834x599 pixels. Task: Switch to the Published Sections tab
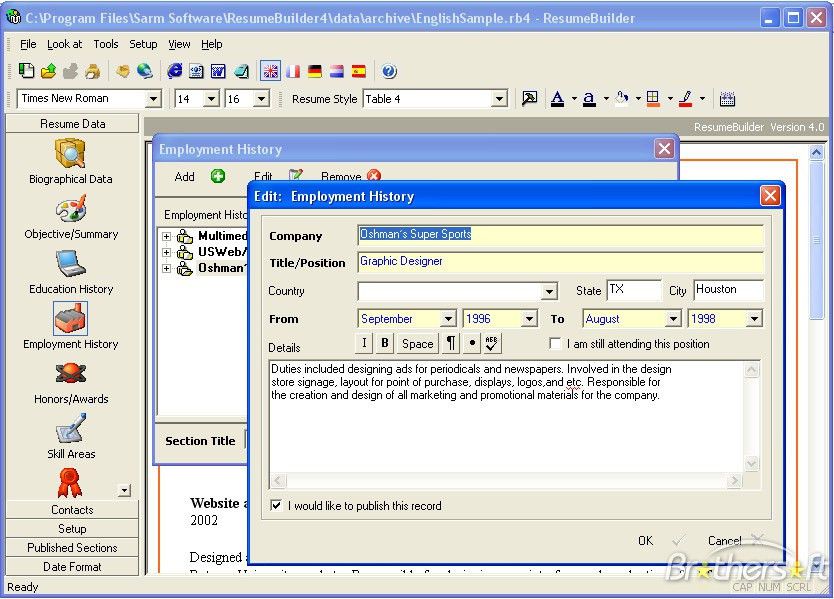(x=72, y=547)
